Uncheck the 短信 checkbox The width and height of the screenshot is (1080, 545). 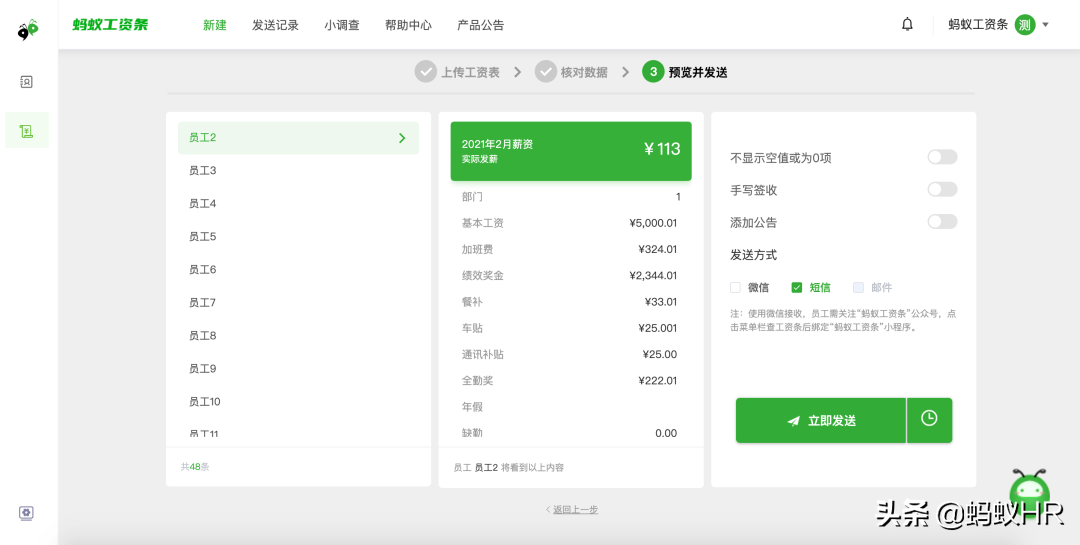(x=797, y=287)
